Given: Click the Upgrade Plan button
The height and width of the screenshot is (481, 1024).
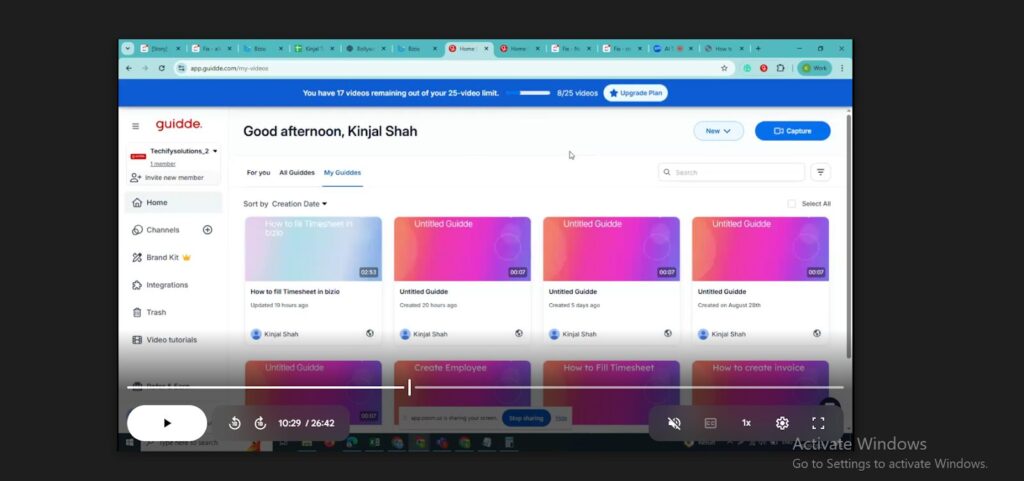Looking at the screenshot, I should tap(635, 93).
